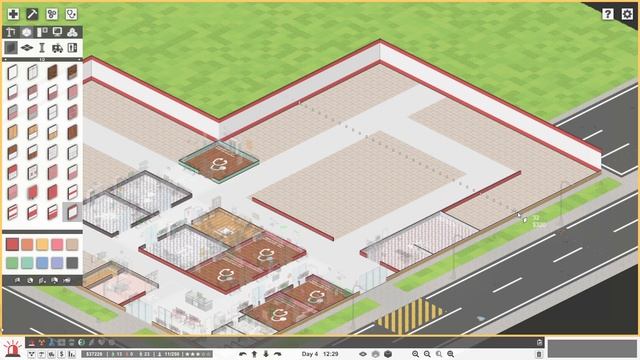
Task: Open the question mark help button
Action: (607, 14)
